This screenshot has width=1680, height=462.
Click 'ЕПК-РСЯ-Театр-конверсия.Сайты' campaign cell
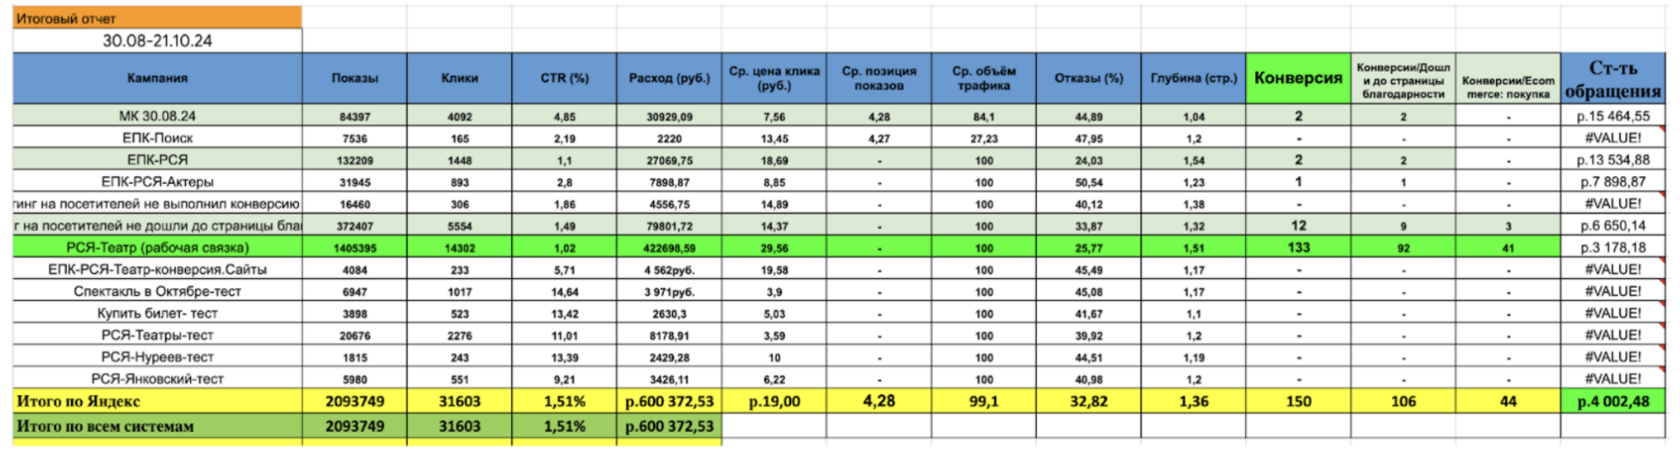click(157, 270)
